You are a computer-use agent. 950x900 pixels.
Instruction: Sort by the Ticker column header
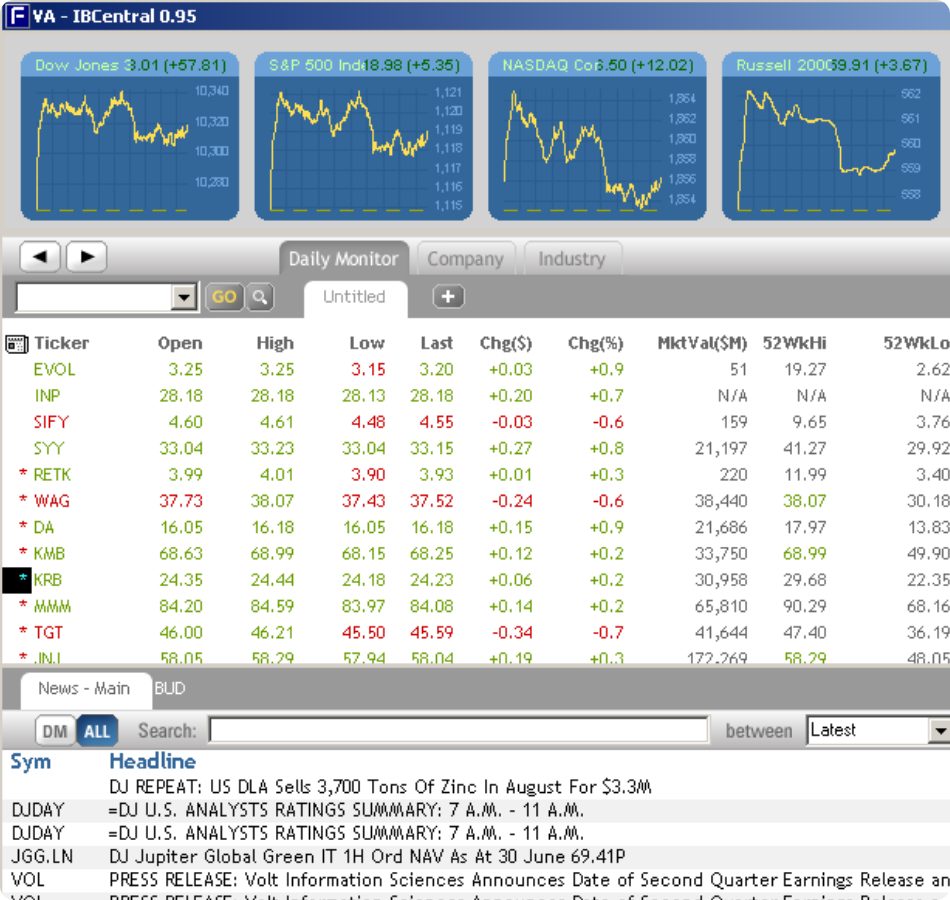point(61,343)
